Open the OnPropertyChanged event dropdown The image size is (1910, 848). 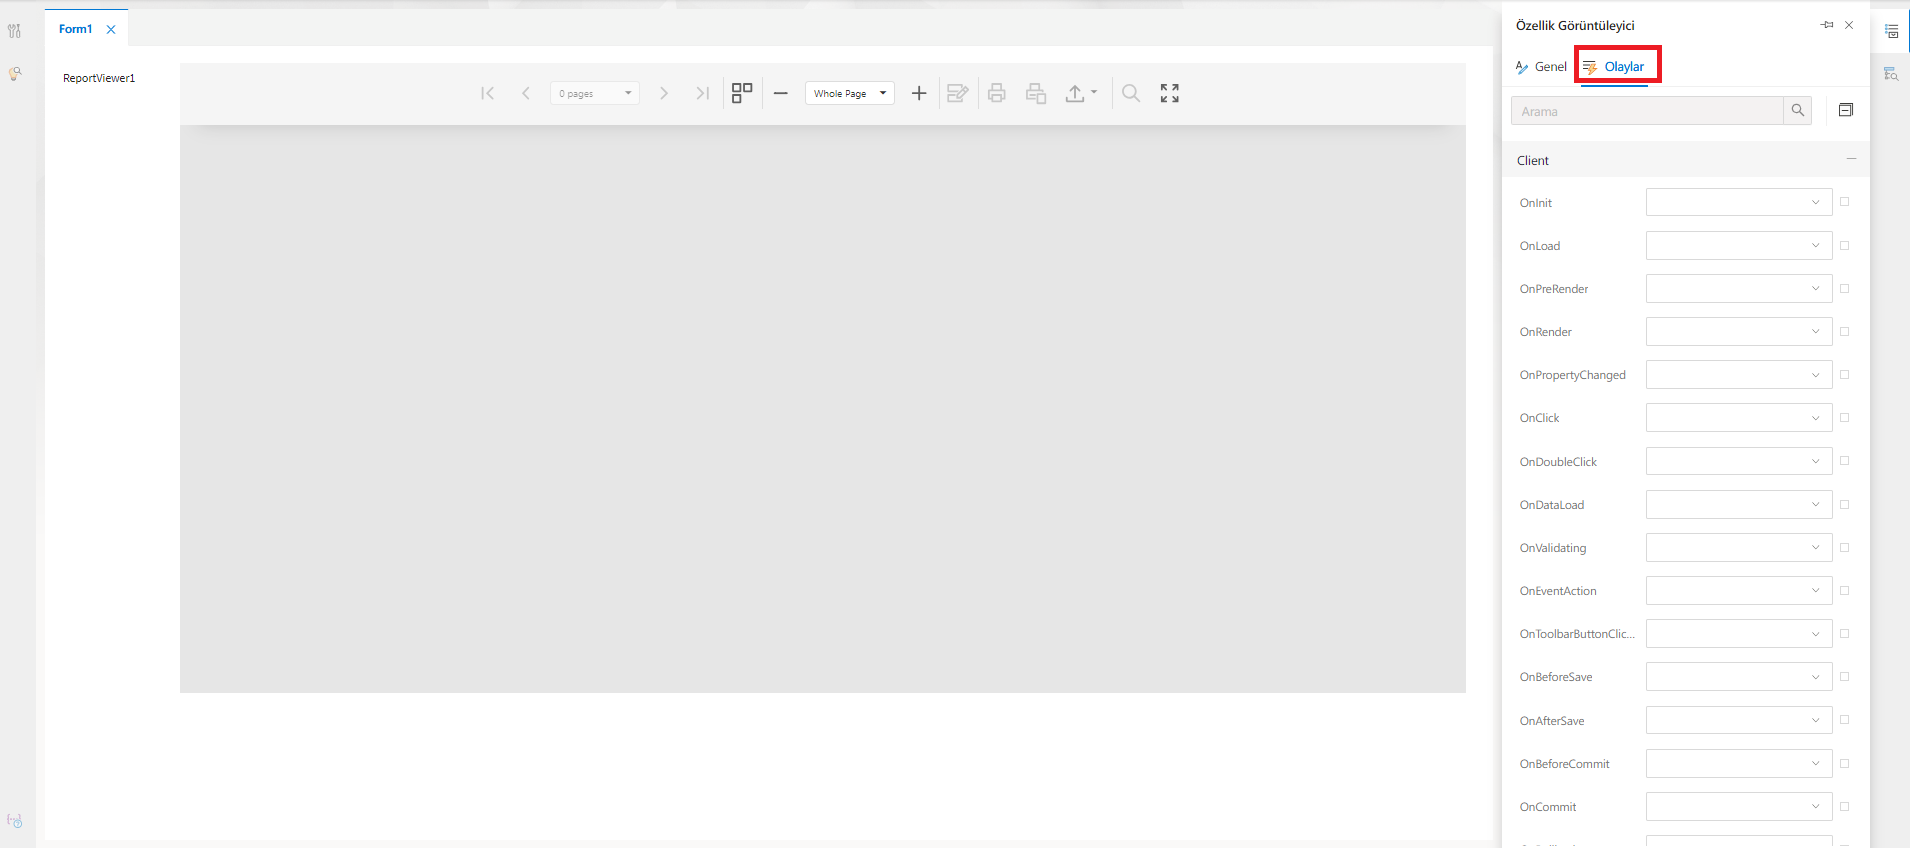1739,374
